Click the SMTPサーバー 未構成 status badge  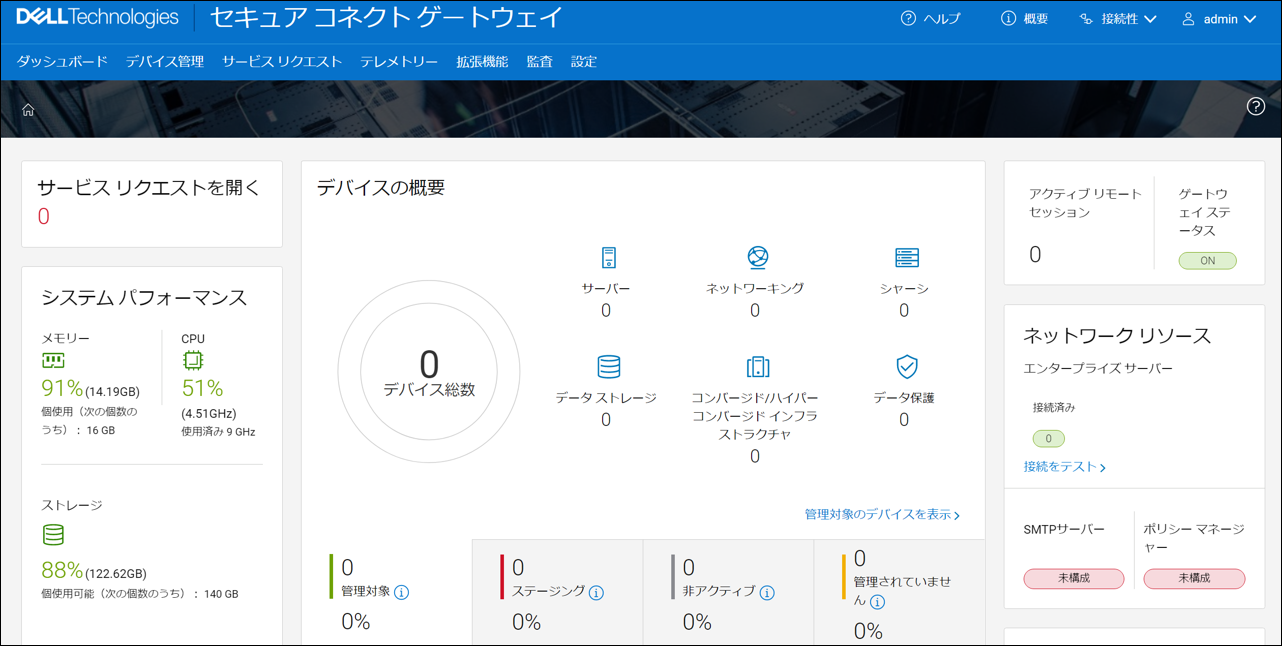(x=1074, y=578)
